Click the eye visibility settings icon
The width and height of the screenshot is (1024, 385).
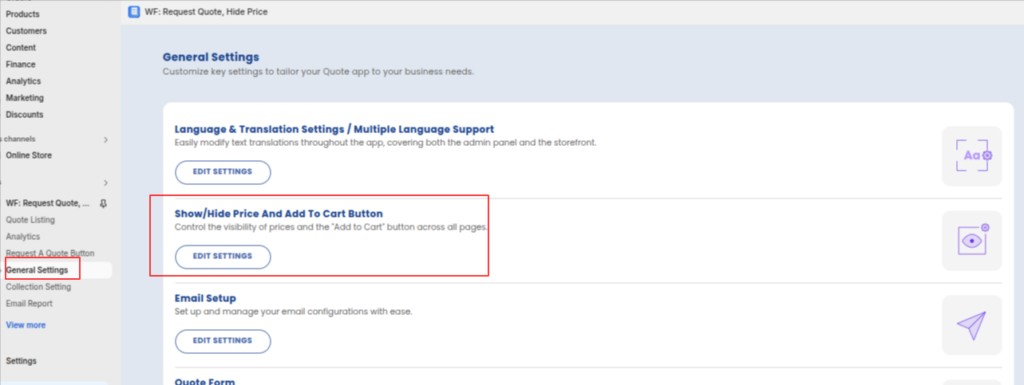(972, 241)
